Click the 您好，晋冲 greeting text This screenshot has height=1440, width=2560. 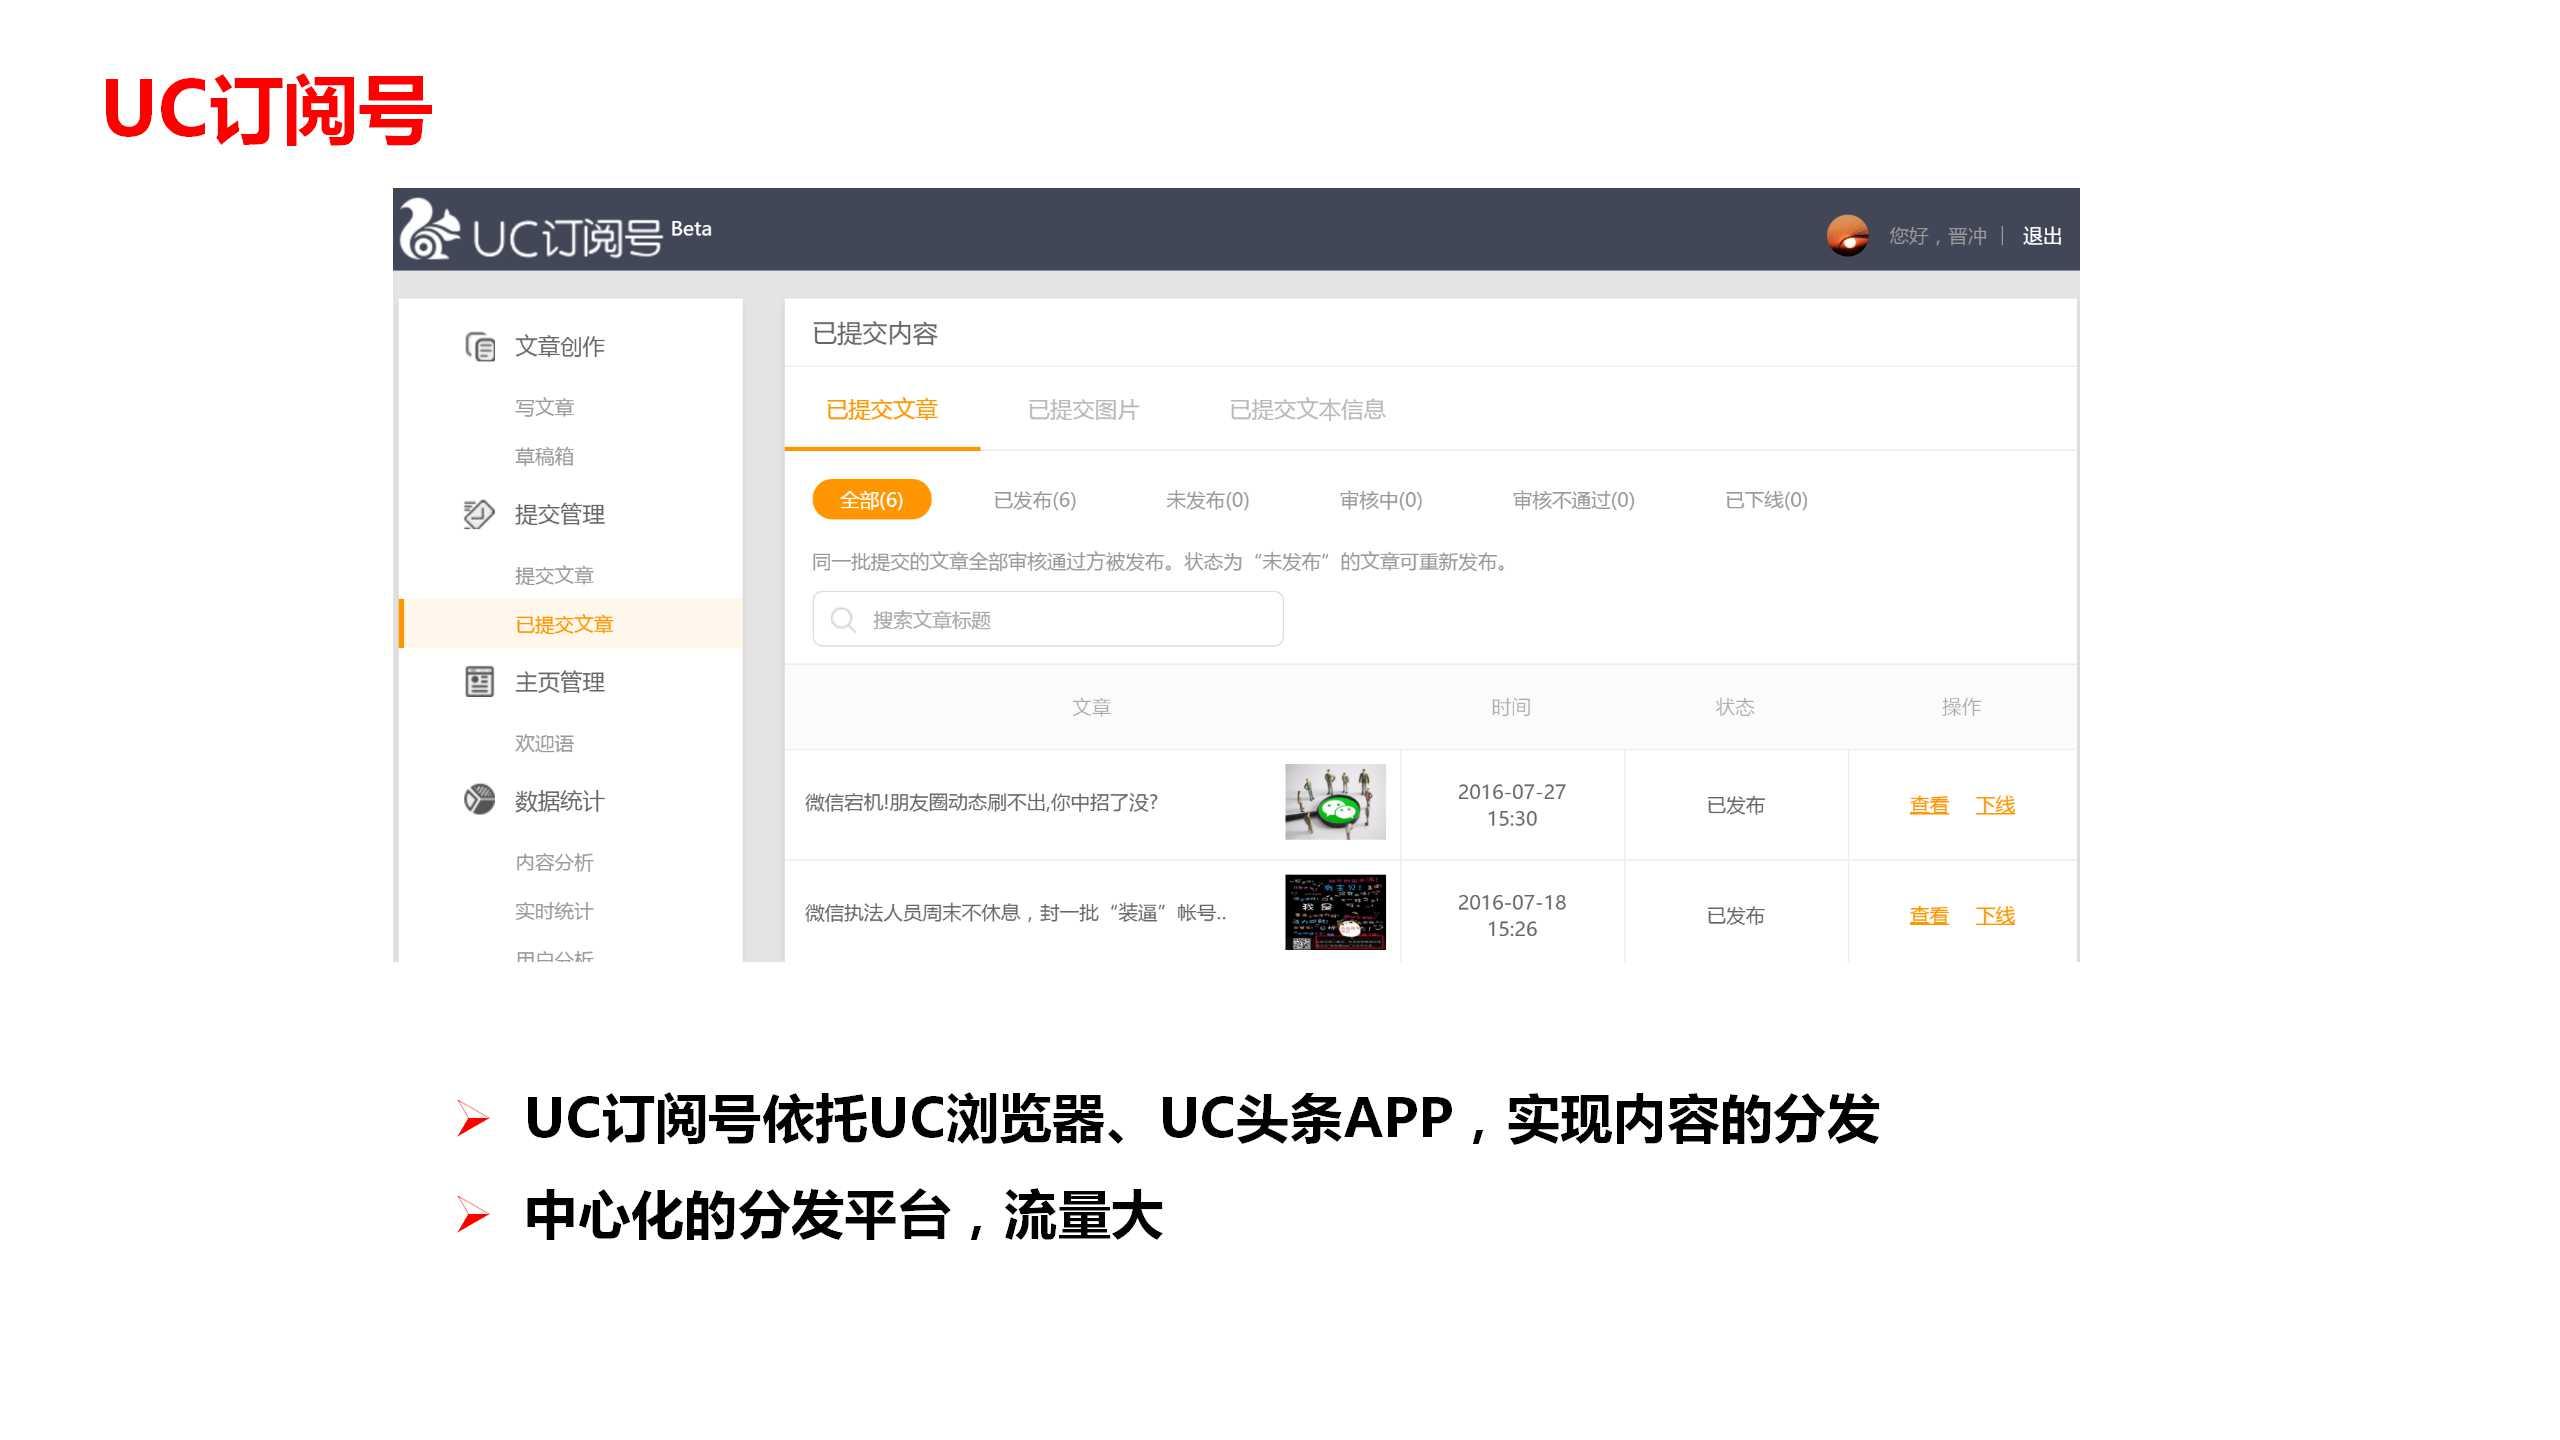pyautogui.click(x=1938, y=236)
